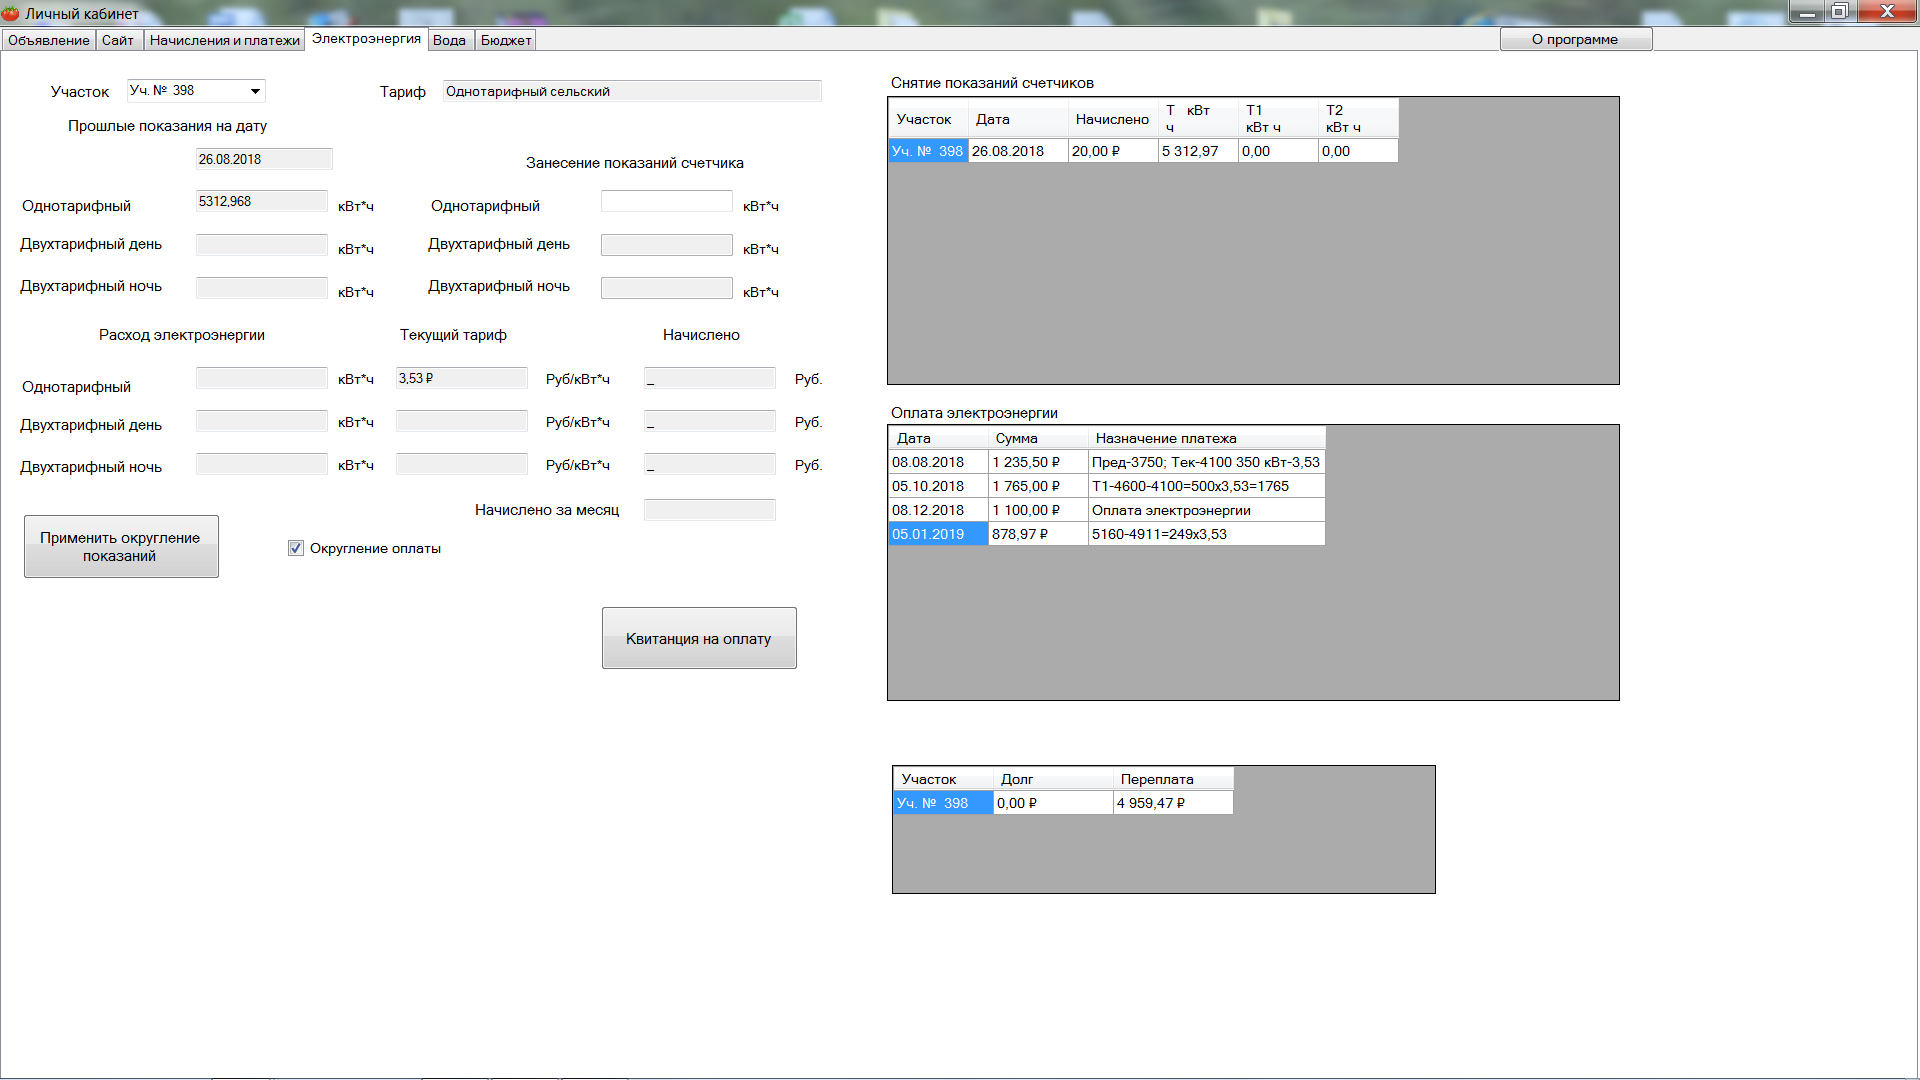Switch to the Вода tab
Viewport: 1920px width, 1080px height.
click(x=449, y=40)
